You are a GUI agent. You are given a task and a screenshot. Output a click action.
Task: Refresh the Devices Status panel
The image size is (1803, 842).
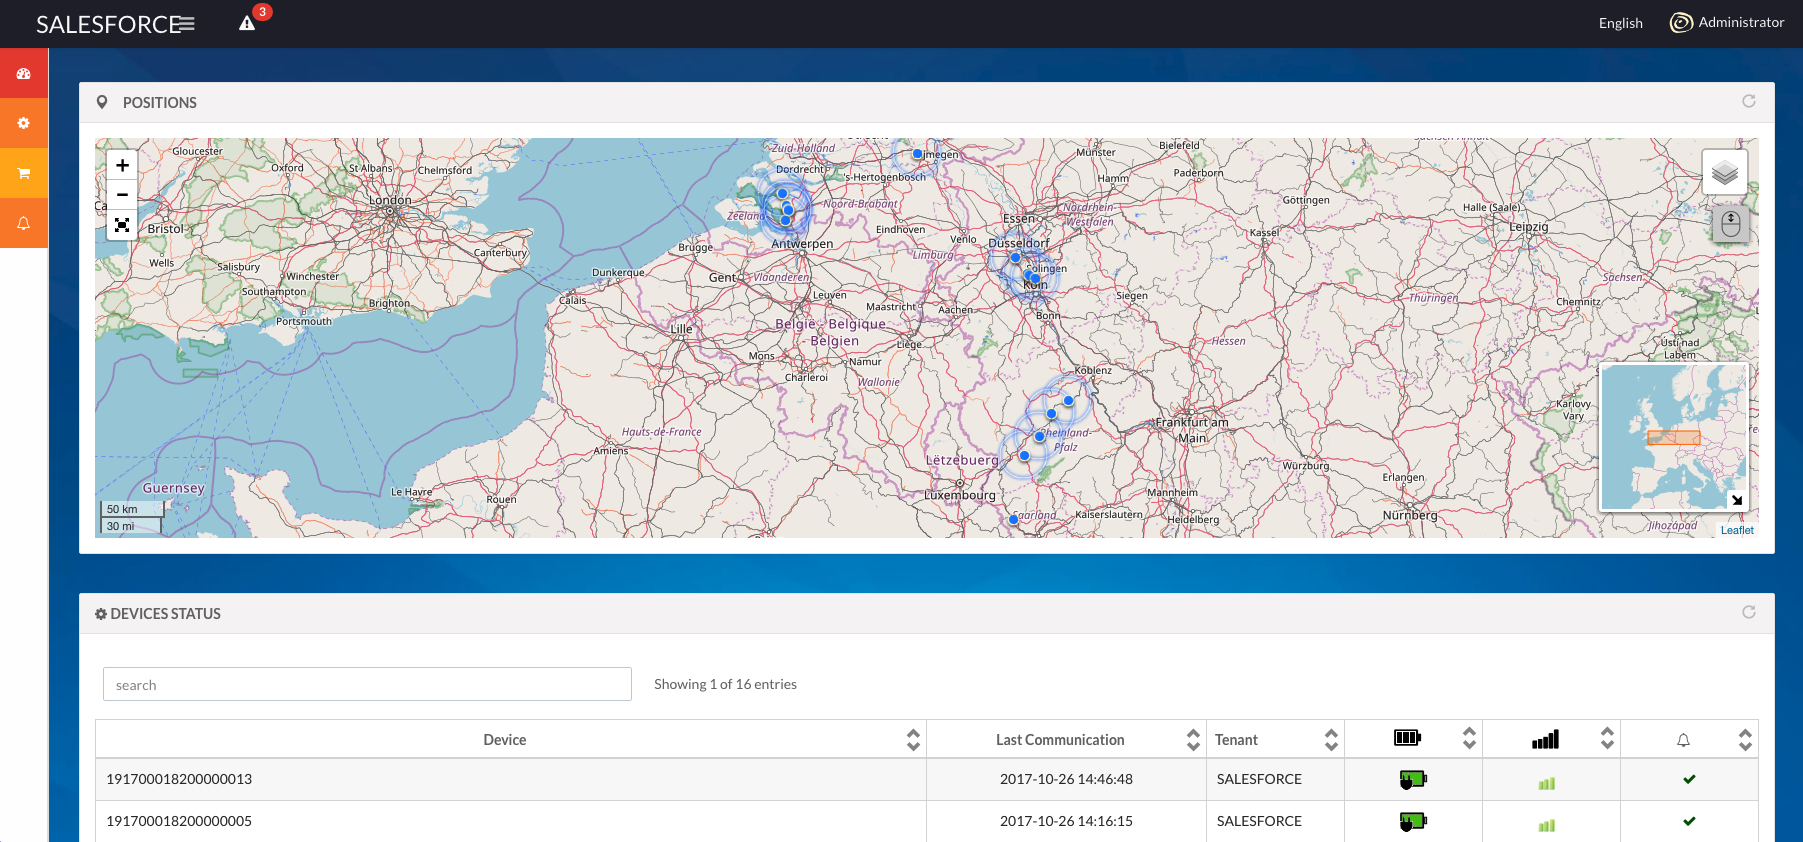[1748, 612]
